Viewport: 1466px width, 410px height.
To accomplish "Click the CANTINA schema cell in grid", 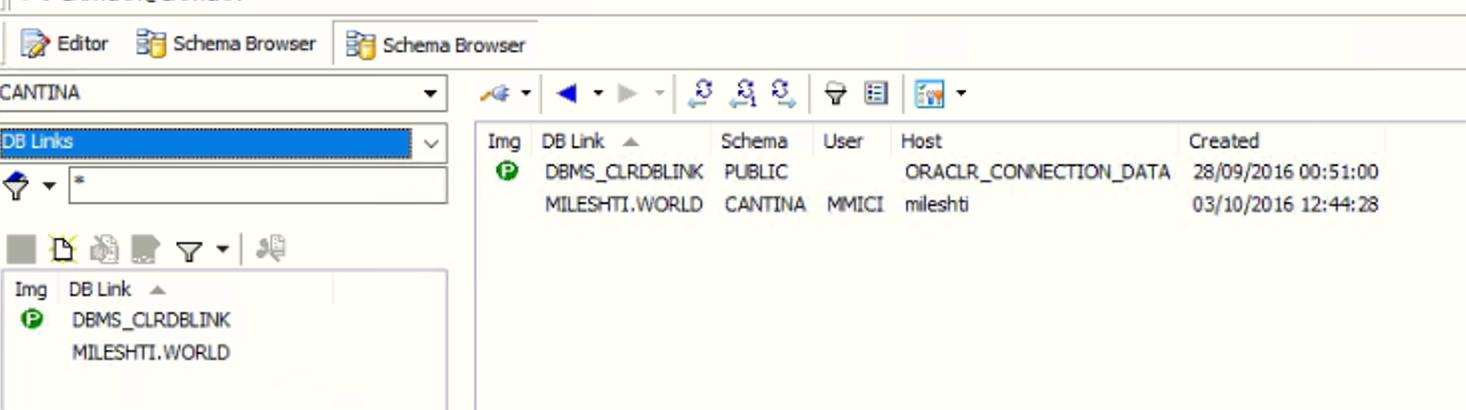I will click(765, 204).
